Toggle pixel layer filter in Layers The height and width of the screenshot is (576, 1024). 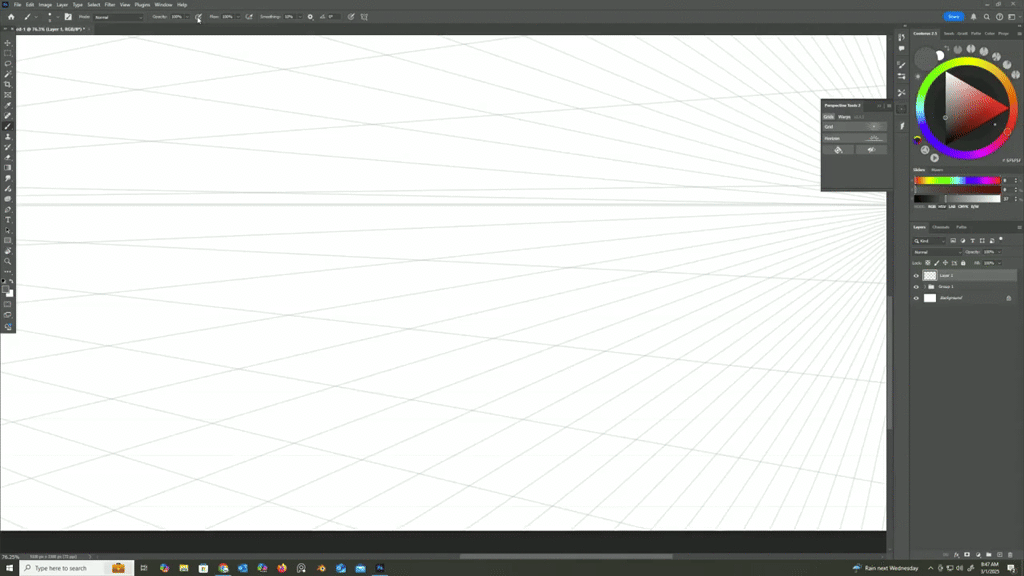coord(953,241)
